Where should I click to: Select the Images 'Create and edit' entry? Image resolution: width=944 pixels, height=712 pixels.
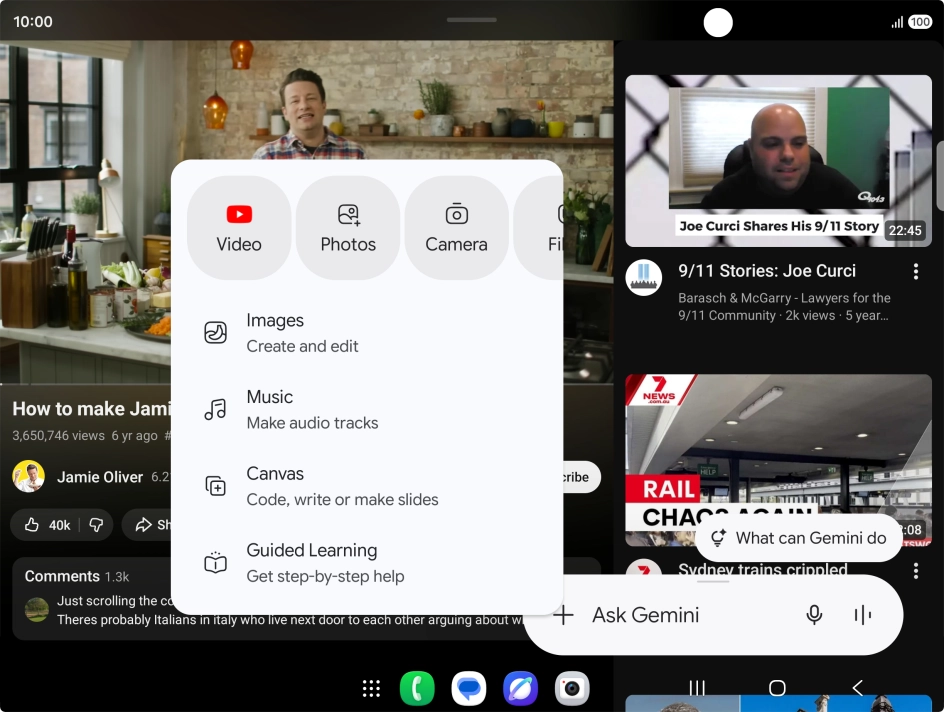(367, 333)
